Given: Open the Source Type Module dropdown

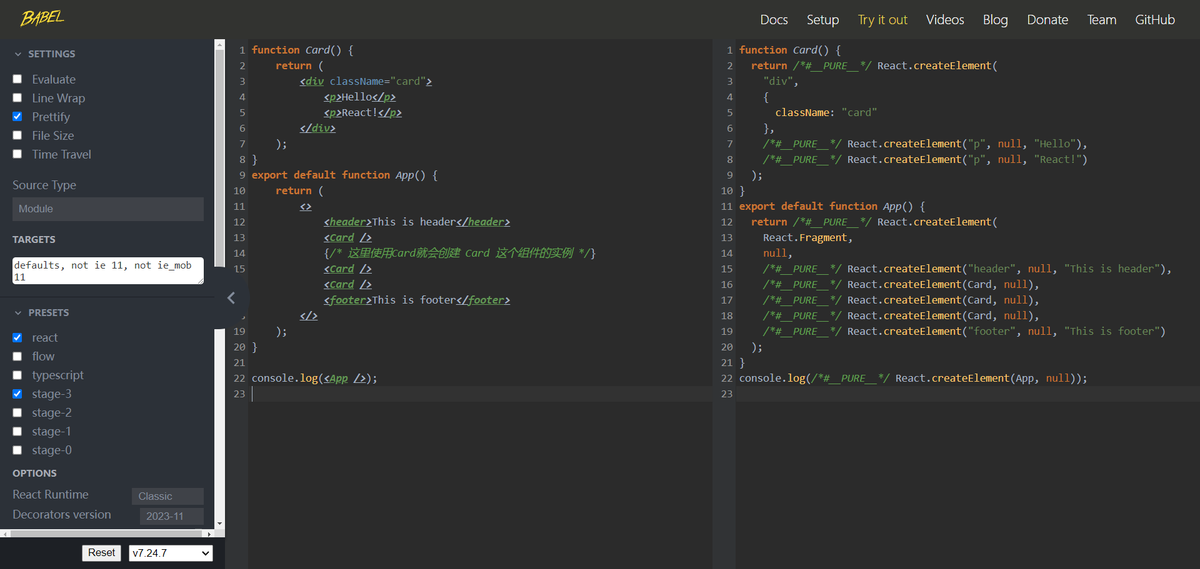Looking at the screenshot, I should pos(108,209).
